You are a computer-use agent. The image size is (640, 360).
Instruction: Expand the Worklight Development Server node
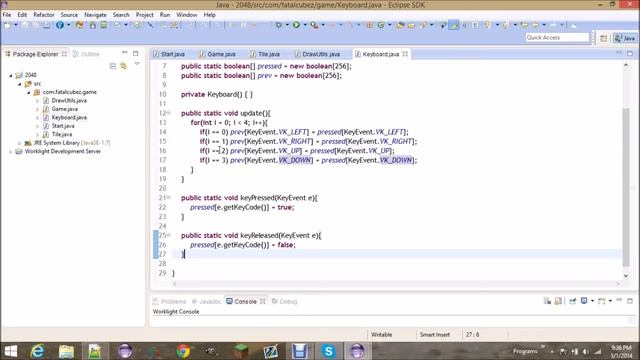point(11,151)
